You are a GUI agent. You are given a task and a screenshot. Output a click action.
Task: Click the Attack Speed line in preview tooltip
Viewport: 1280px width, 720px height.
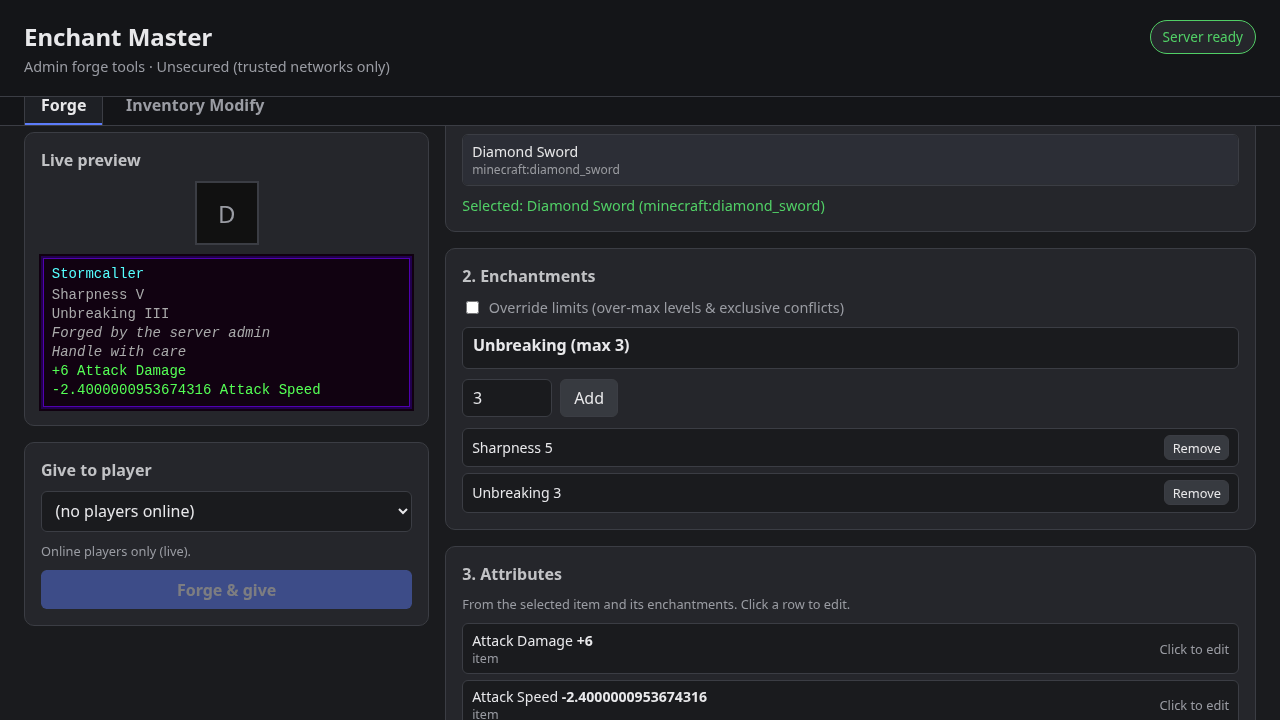186,390
